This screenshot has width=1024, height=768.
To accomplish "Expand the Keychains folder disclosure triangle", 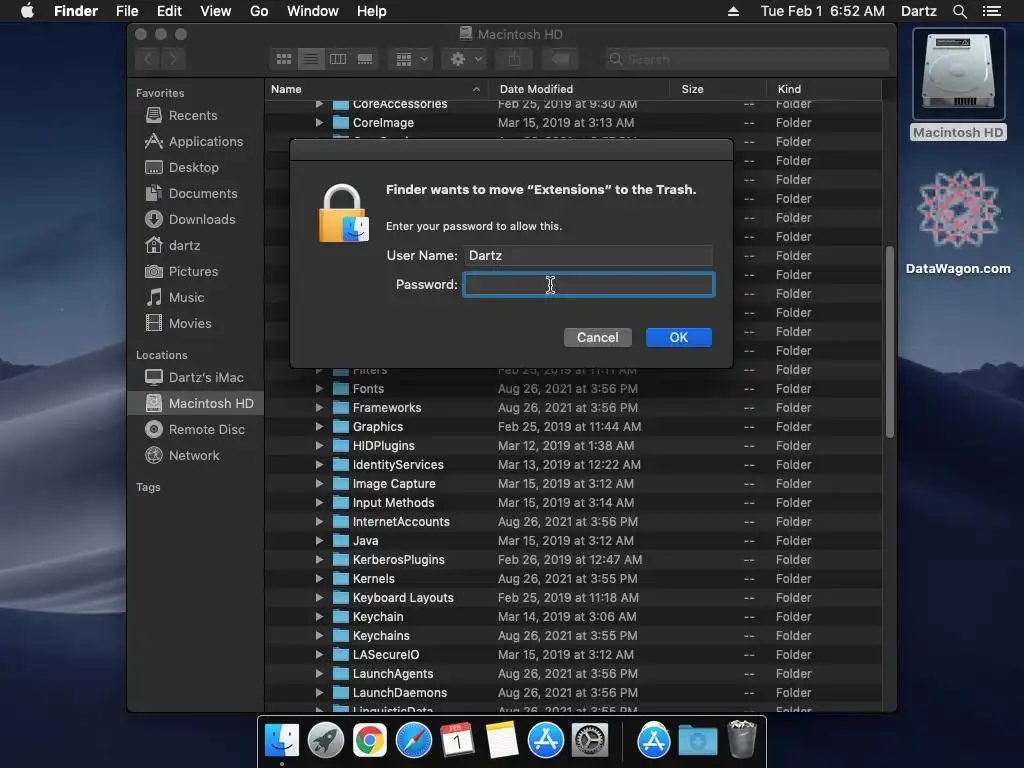I will tap(319, 635).
